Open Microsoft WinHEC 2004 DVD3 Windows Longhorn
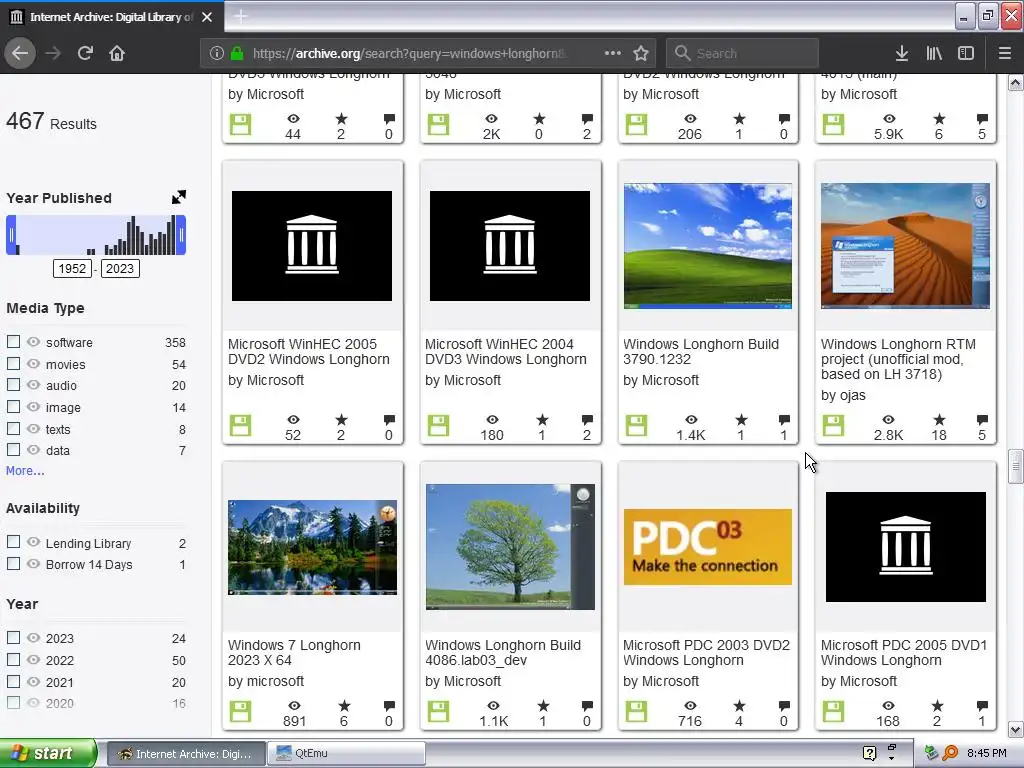This screenshot has width=1024, height=768. [x=505, y=351]
